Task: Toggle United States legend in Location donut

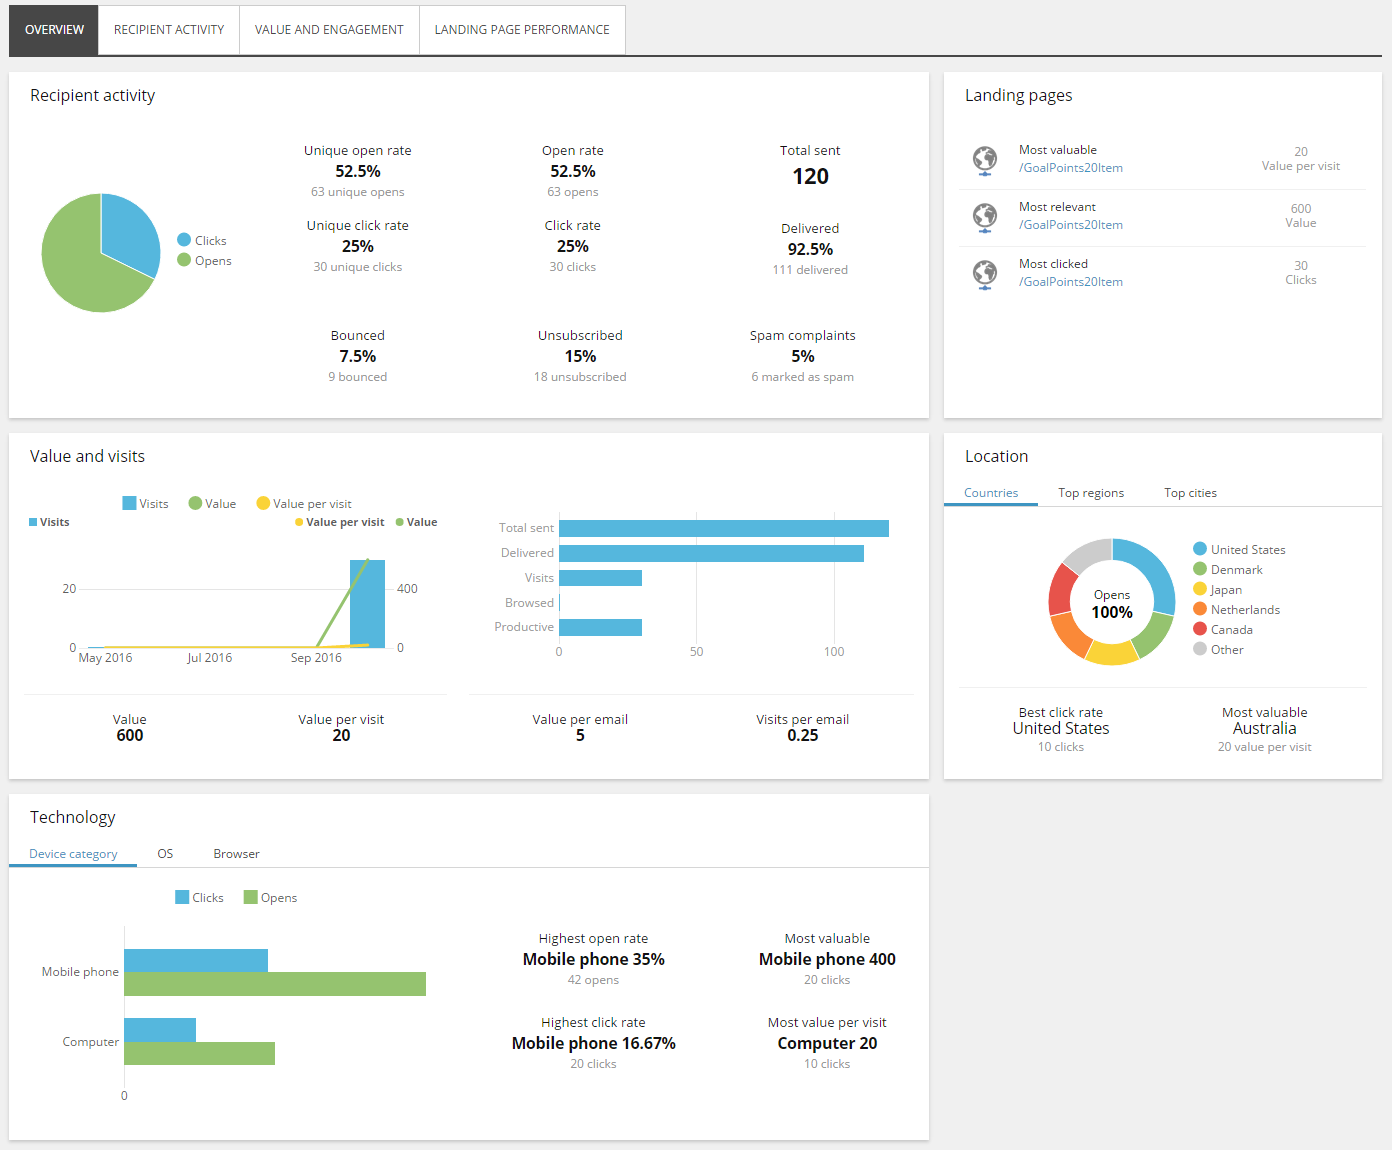Action: 1239,549
